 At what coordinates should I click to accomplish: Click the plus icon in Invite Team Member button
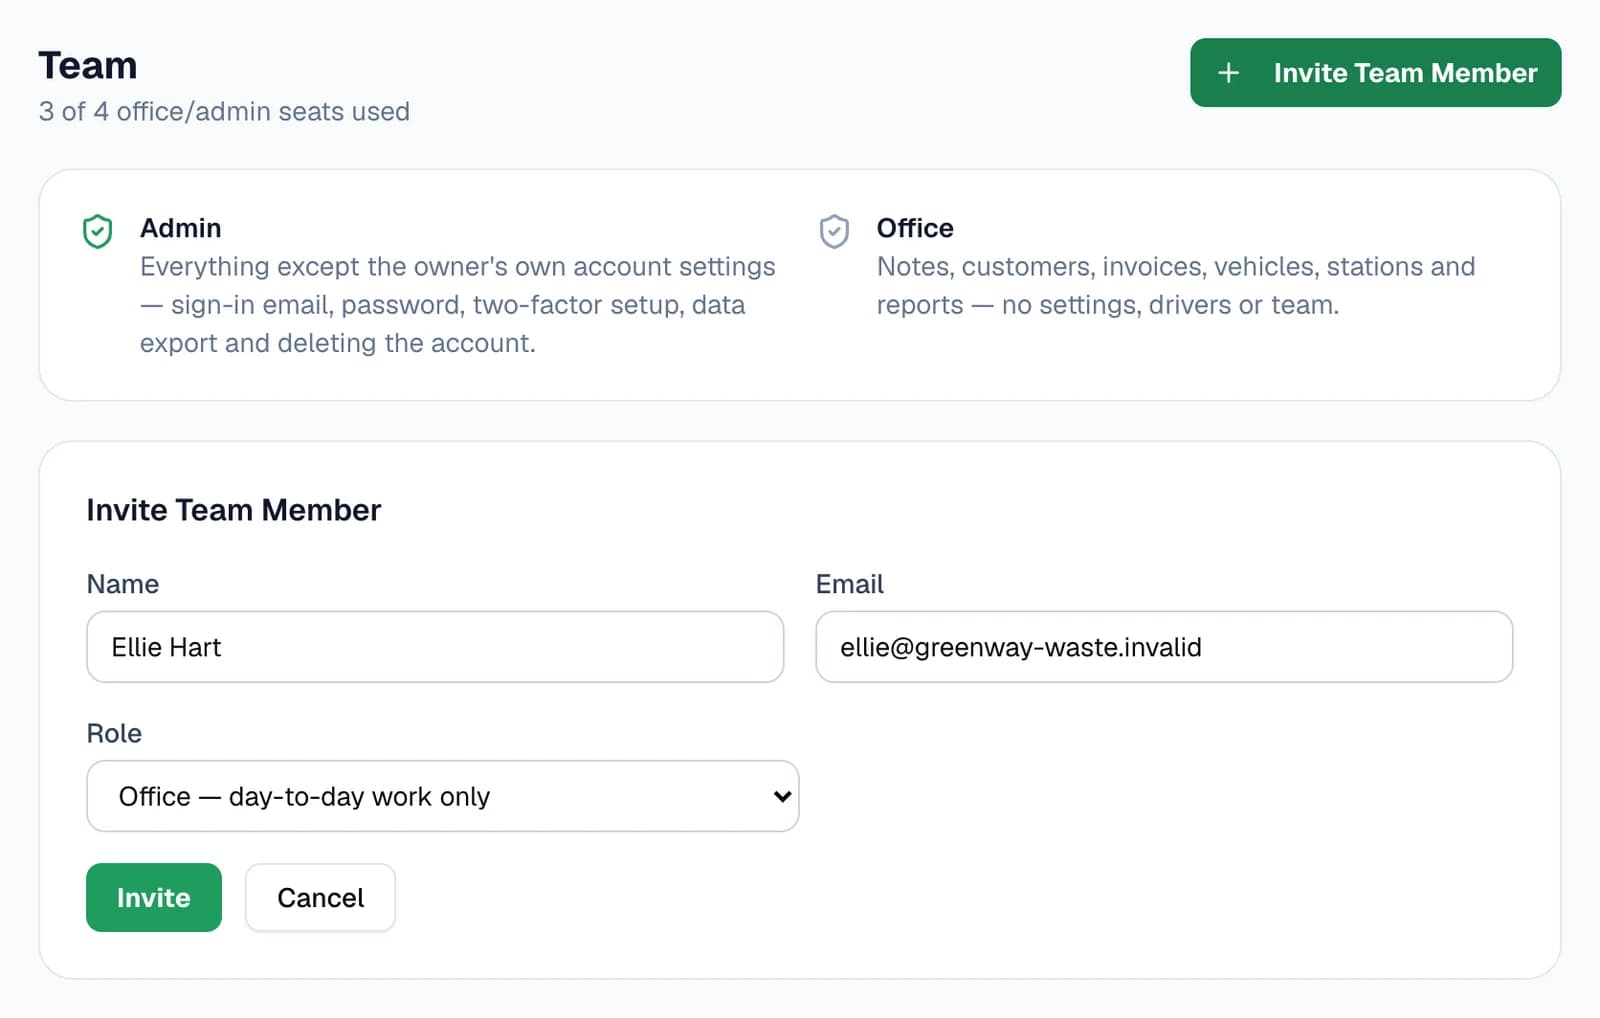[1228, 73]
